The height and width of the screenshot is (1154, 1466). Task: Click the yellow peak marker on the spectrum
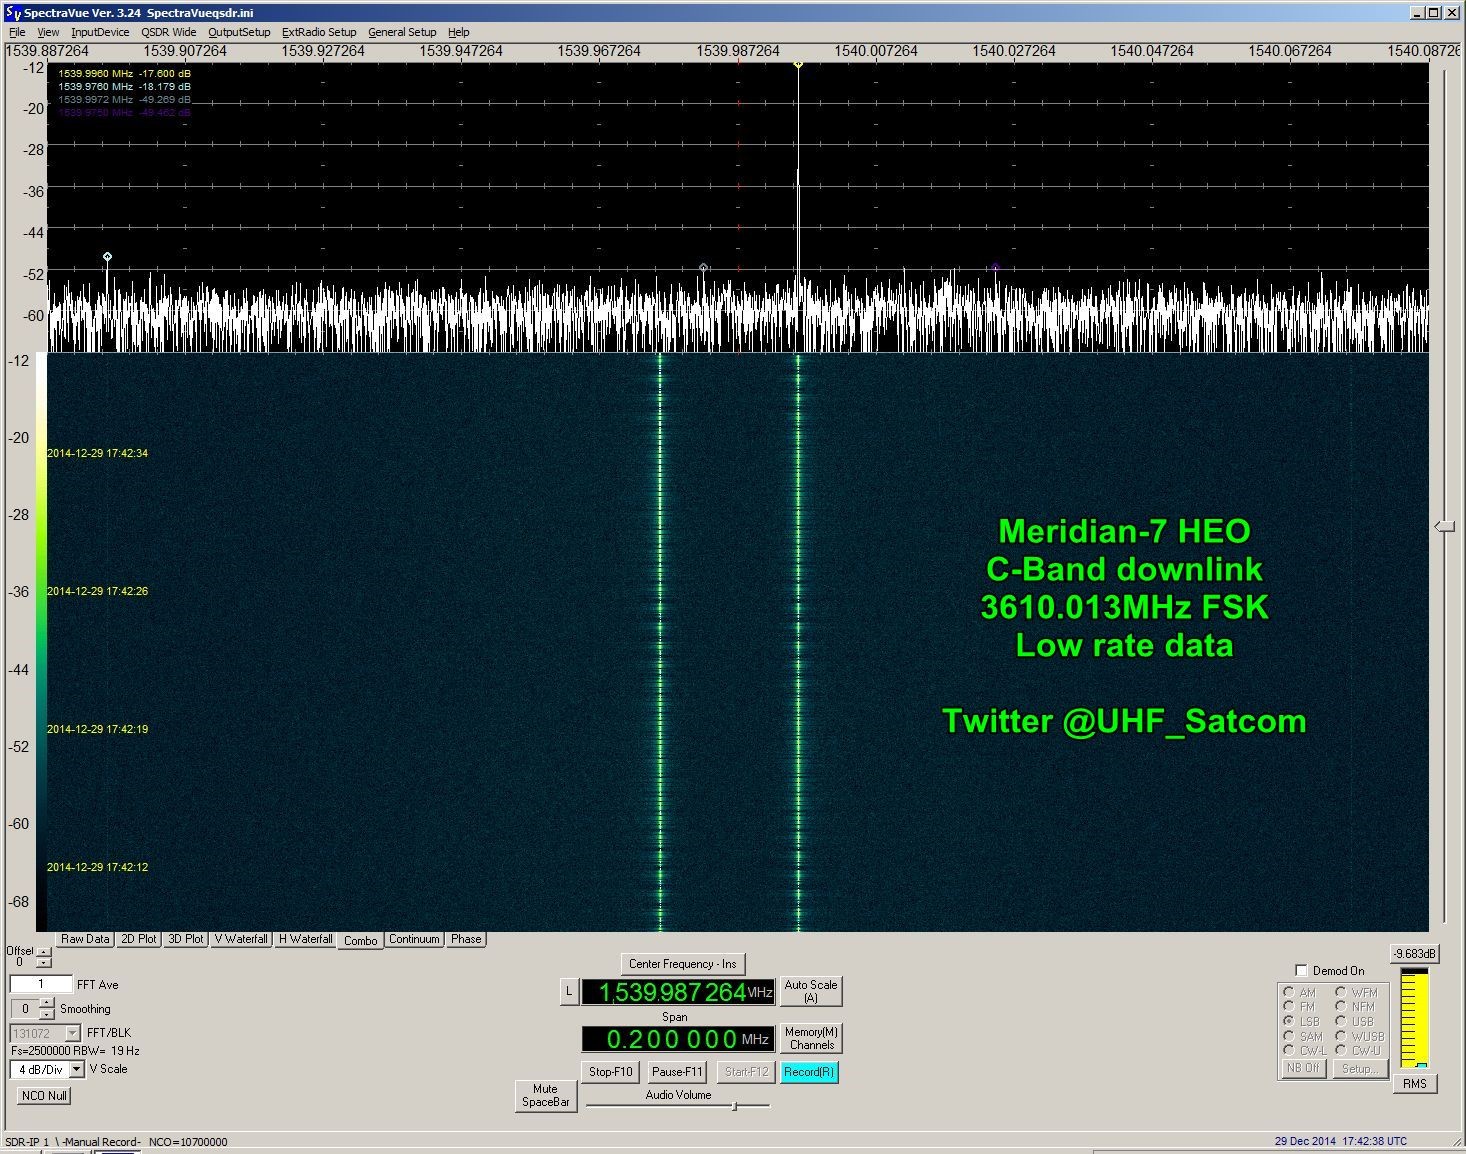pos(798,65)
